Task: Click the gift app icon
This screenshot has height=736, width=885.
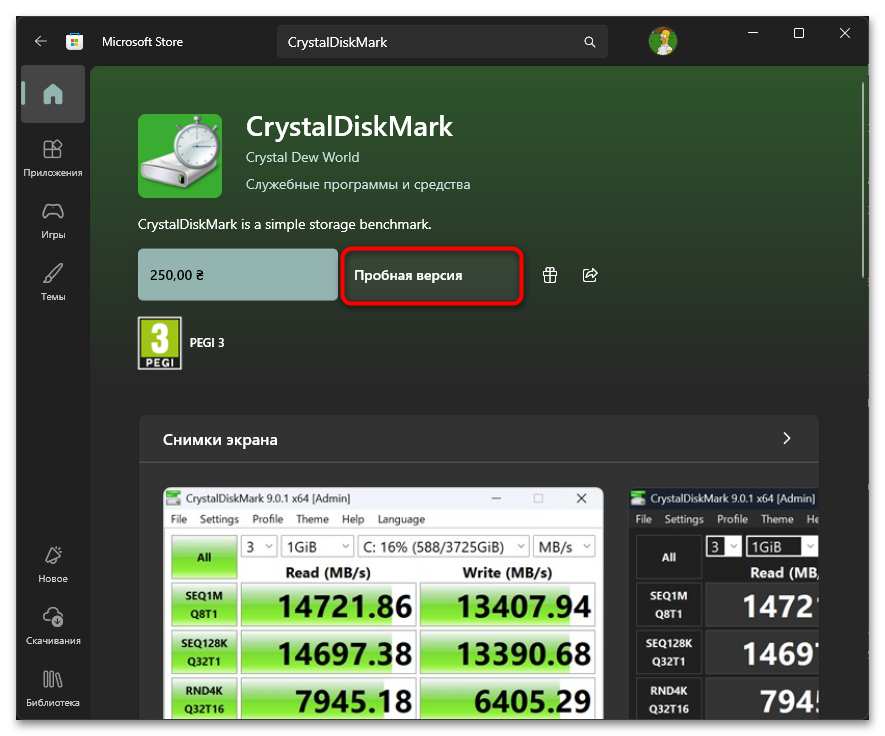Action: click(550, 275)
